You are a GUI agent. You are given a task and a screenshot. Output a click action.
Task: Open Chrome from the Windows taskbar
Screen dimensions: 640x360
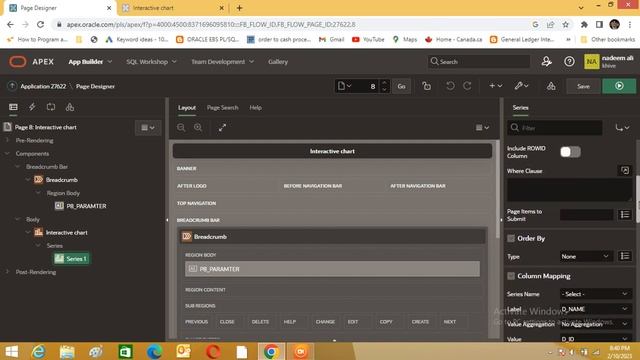[x=271, y=351]
